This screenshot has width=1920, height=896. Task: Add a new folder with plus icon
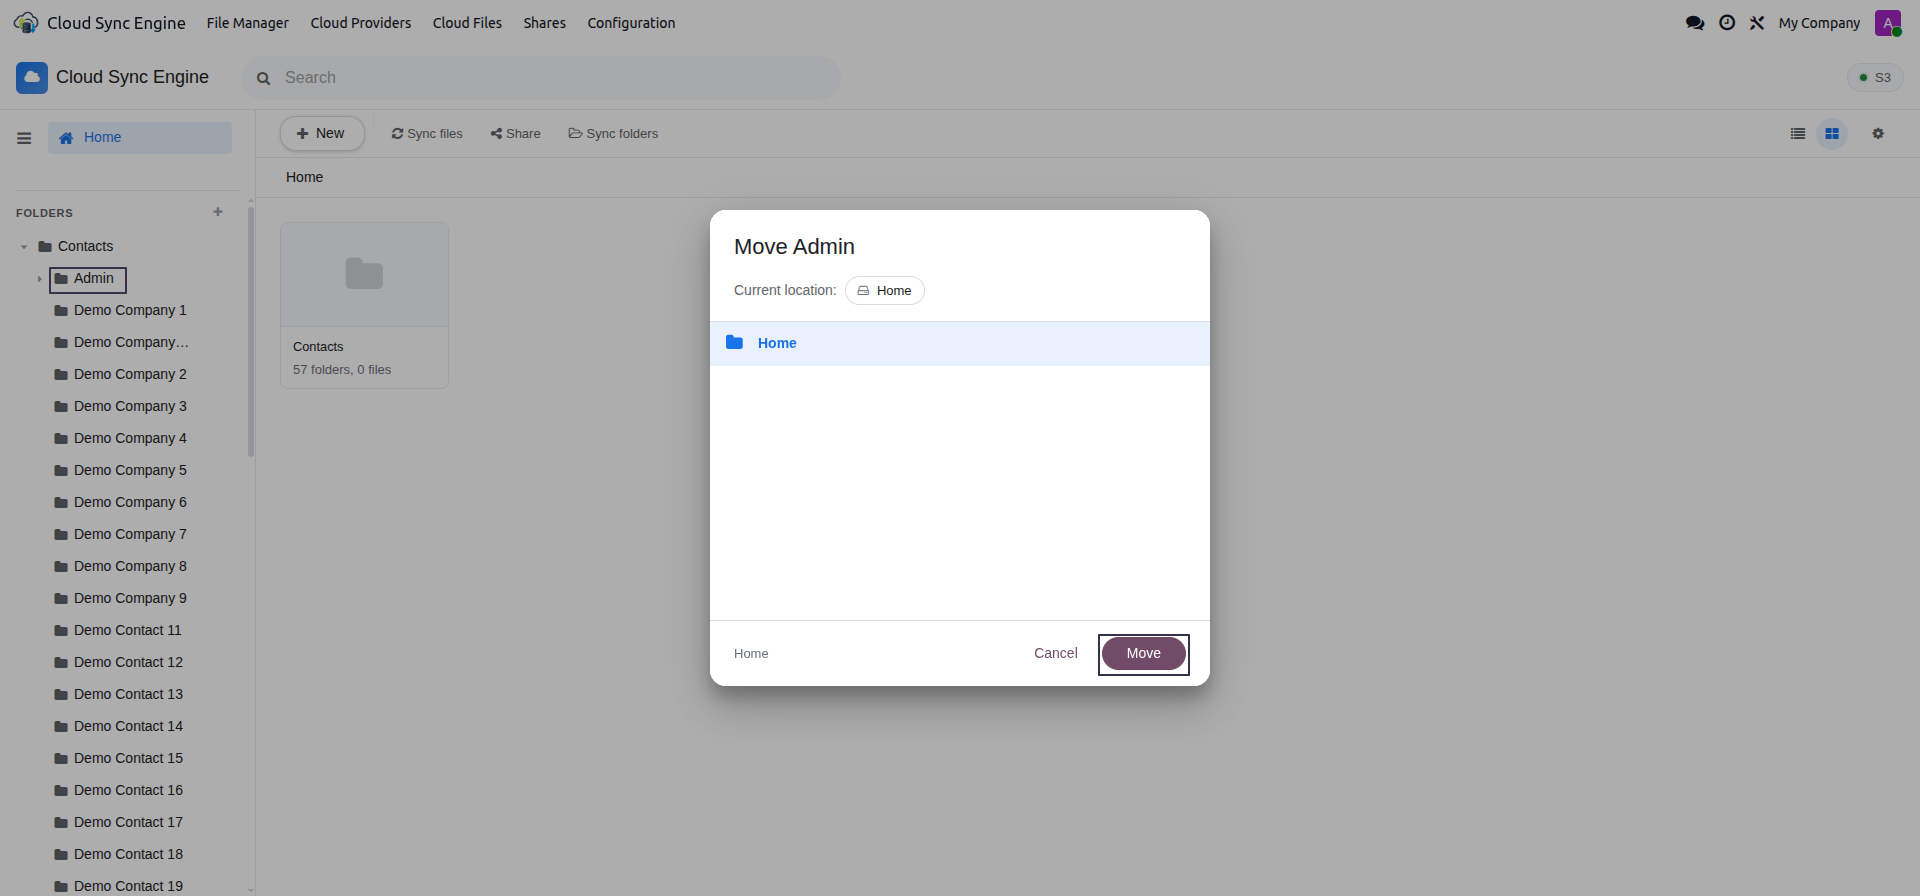[x=218, y=212]
